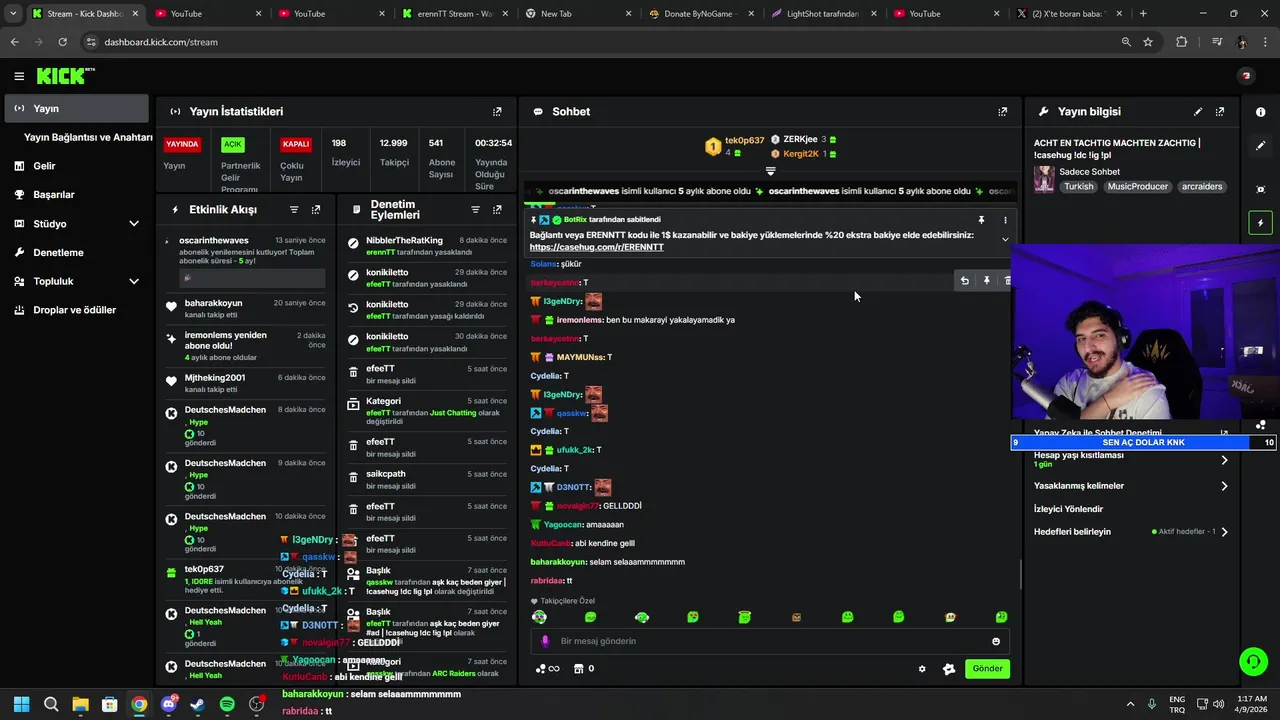The image size is (1280, 720).
Task: Open the Kick hamburger menu
Action: (19, 76)
